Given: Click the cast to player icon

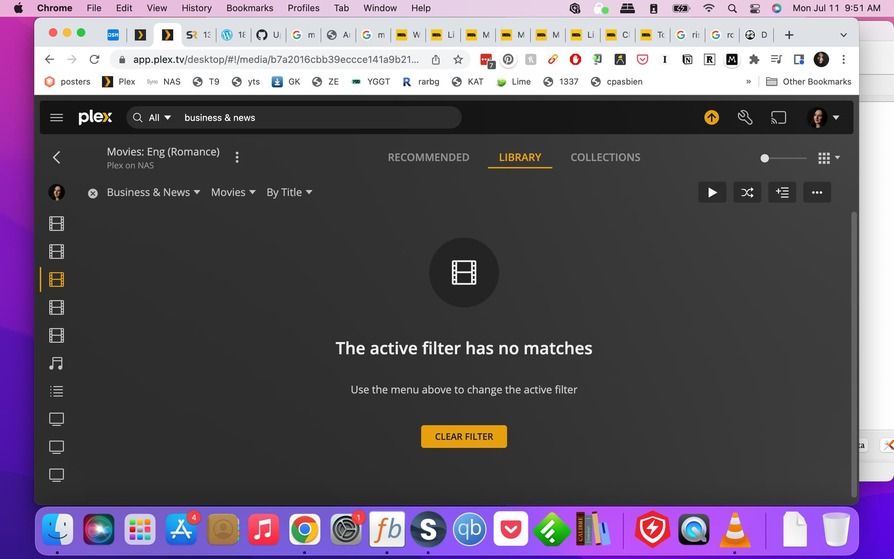Looking at the screenshot, I should (x=778, y=118).
